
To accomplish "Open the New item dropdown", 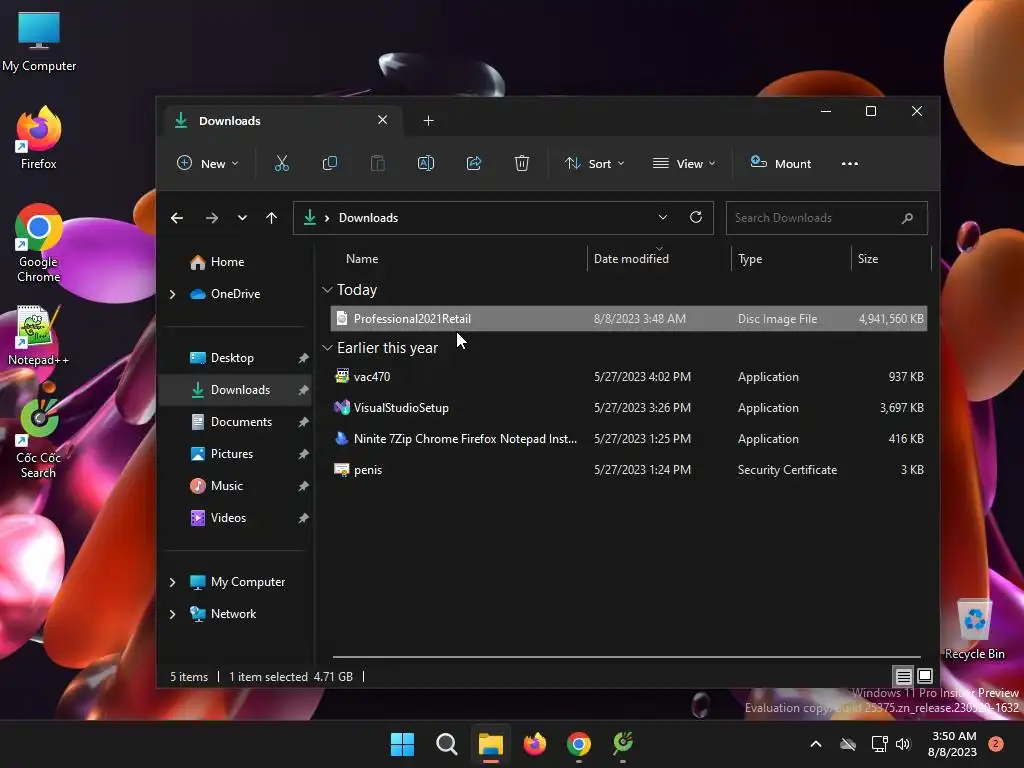I will tap(208, 163).
